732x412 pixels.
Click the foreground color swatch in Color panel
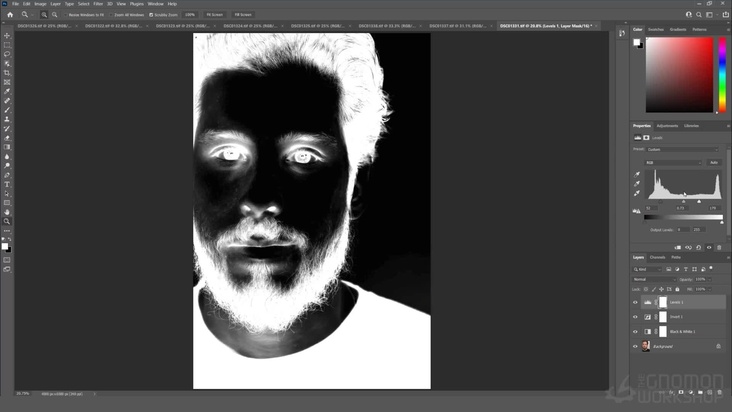coord(636,42)
